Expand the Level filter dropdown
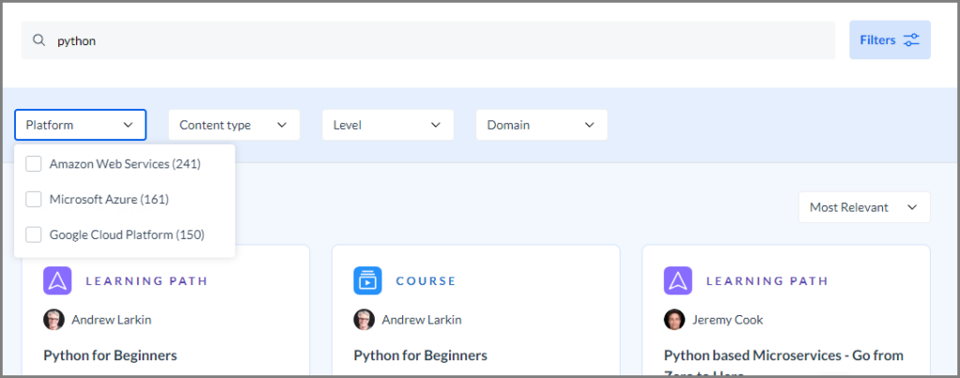The width and height of the screenshot is (960, 378). click(x=388, y=125)
